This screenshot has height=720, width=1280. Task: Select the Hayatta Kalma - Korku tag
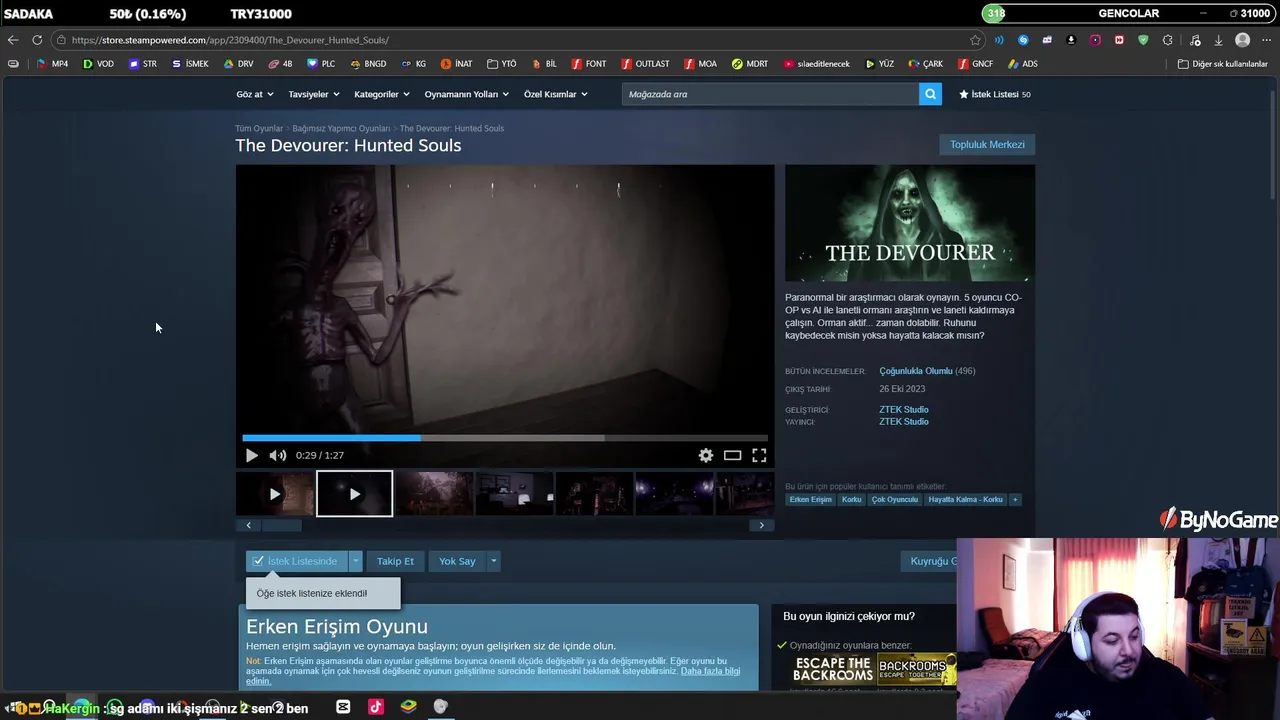click(x=965, y=499)
